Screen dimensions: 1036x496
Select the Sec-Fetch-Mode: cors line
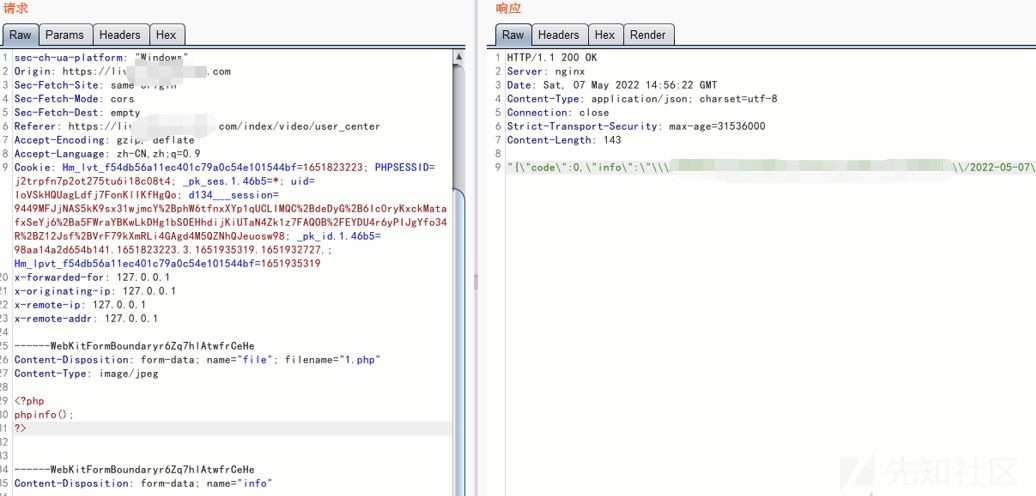(74, 99)
